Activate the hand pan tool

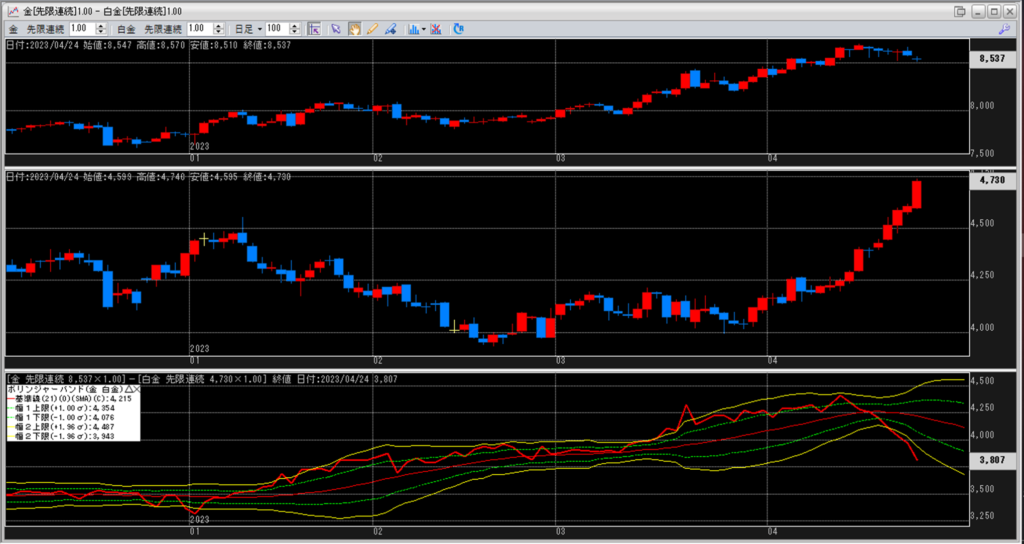[354, 29]
